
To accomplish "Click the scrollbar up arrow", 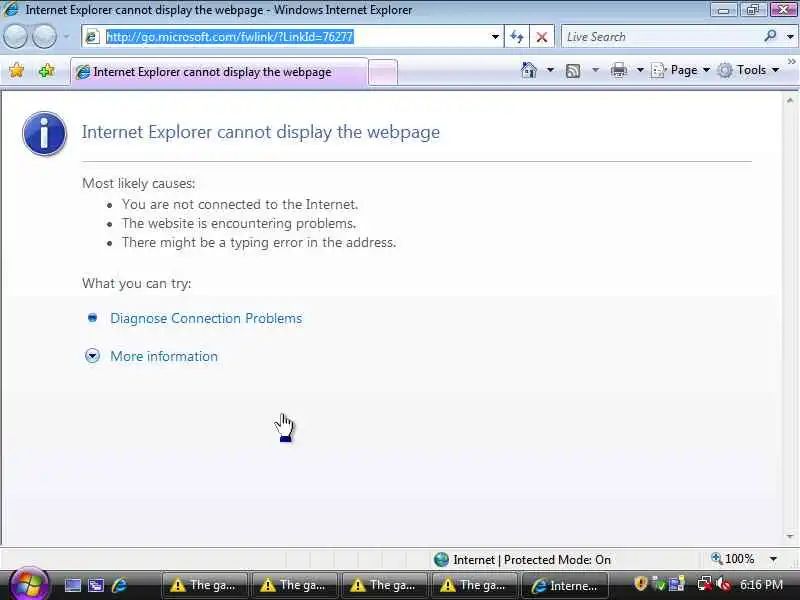I will tap(790, 101).
